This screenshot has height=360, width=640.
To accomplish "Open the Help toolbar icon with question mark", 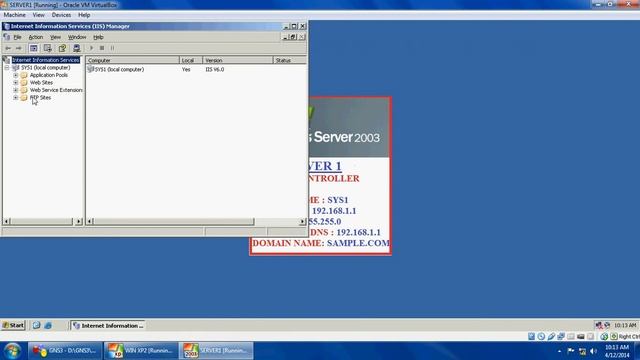I will 62,48.
